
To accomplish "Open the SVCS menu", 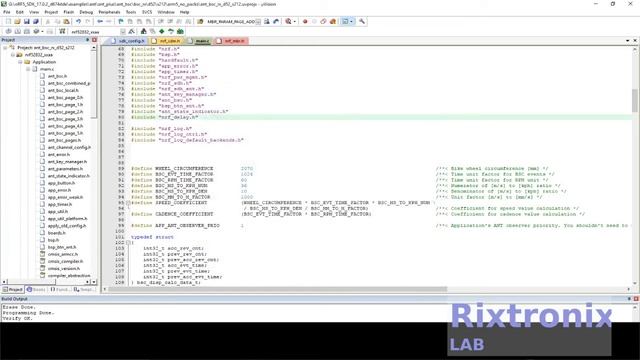I will pos(147,12).
